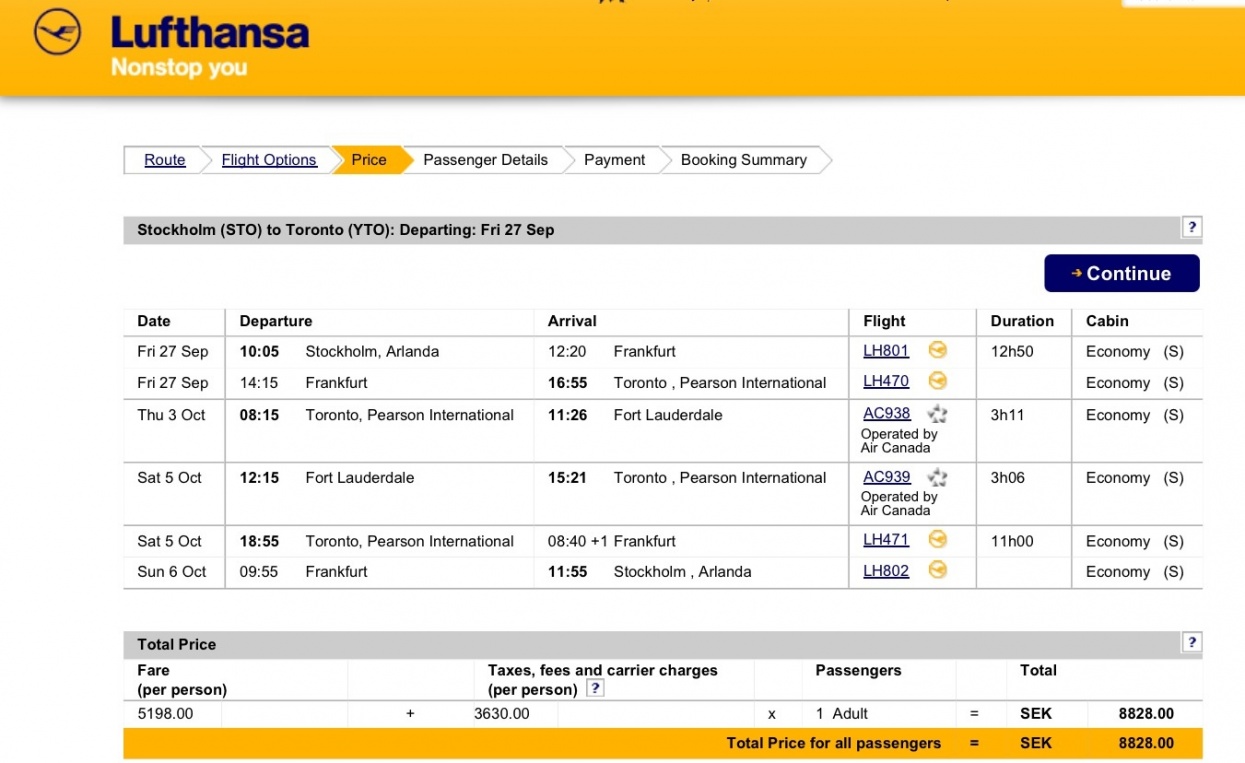Return to the Flight Options step

[x=269, y=160]
